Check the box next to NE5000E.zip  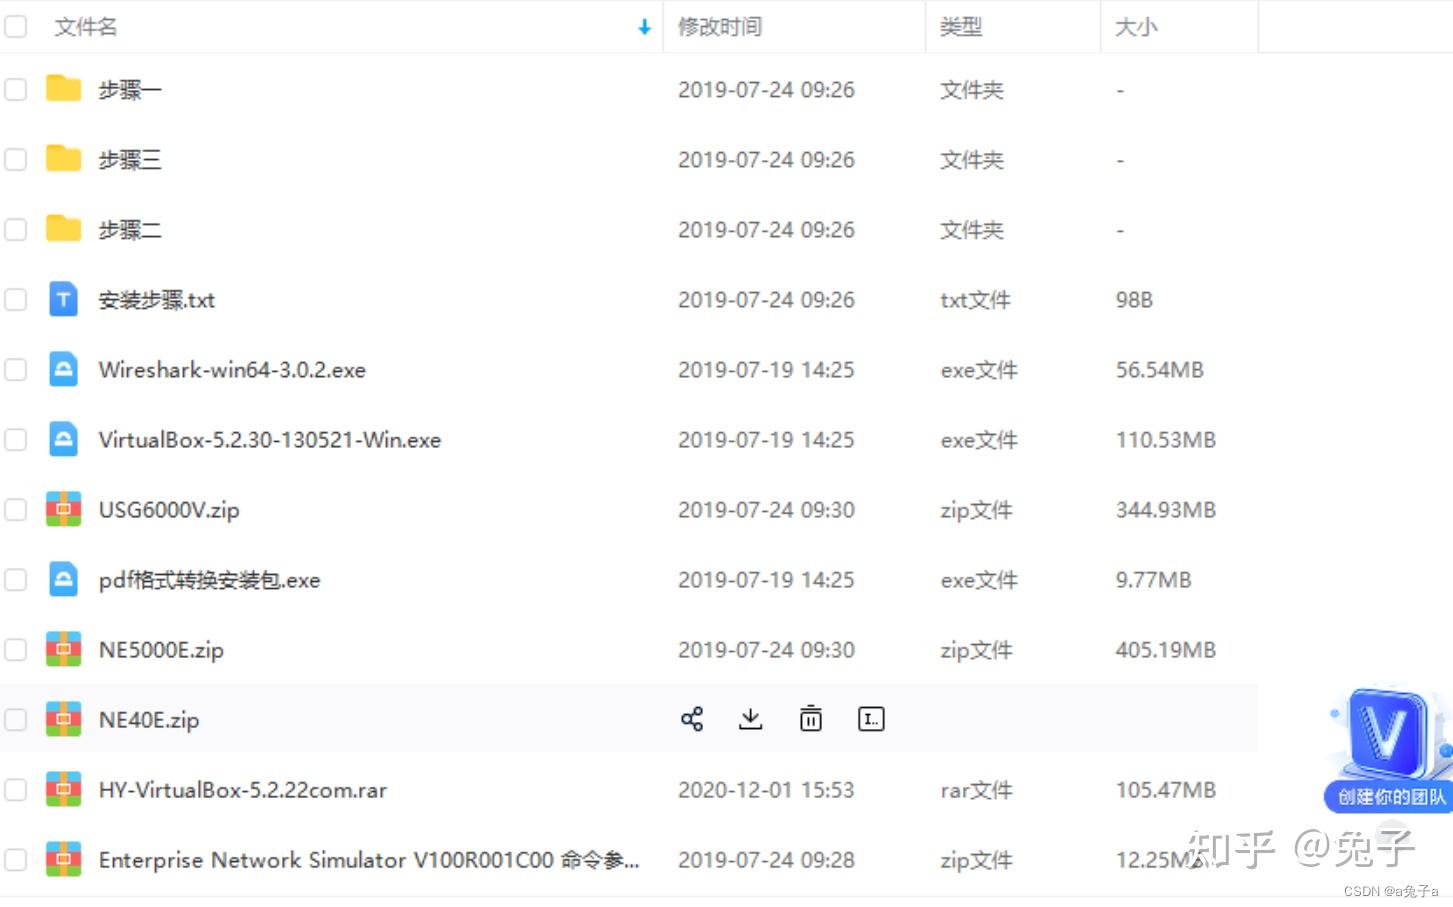(x=15, y=649)
